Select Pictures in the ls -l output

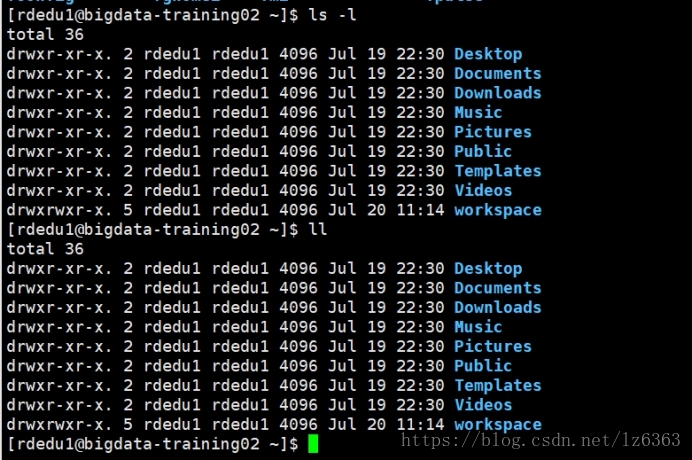coord(493,132)
